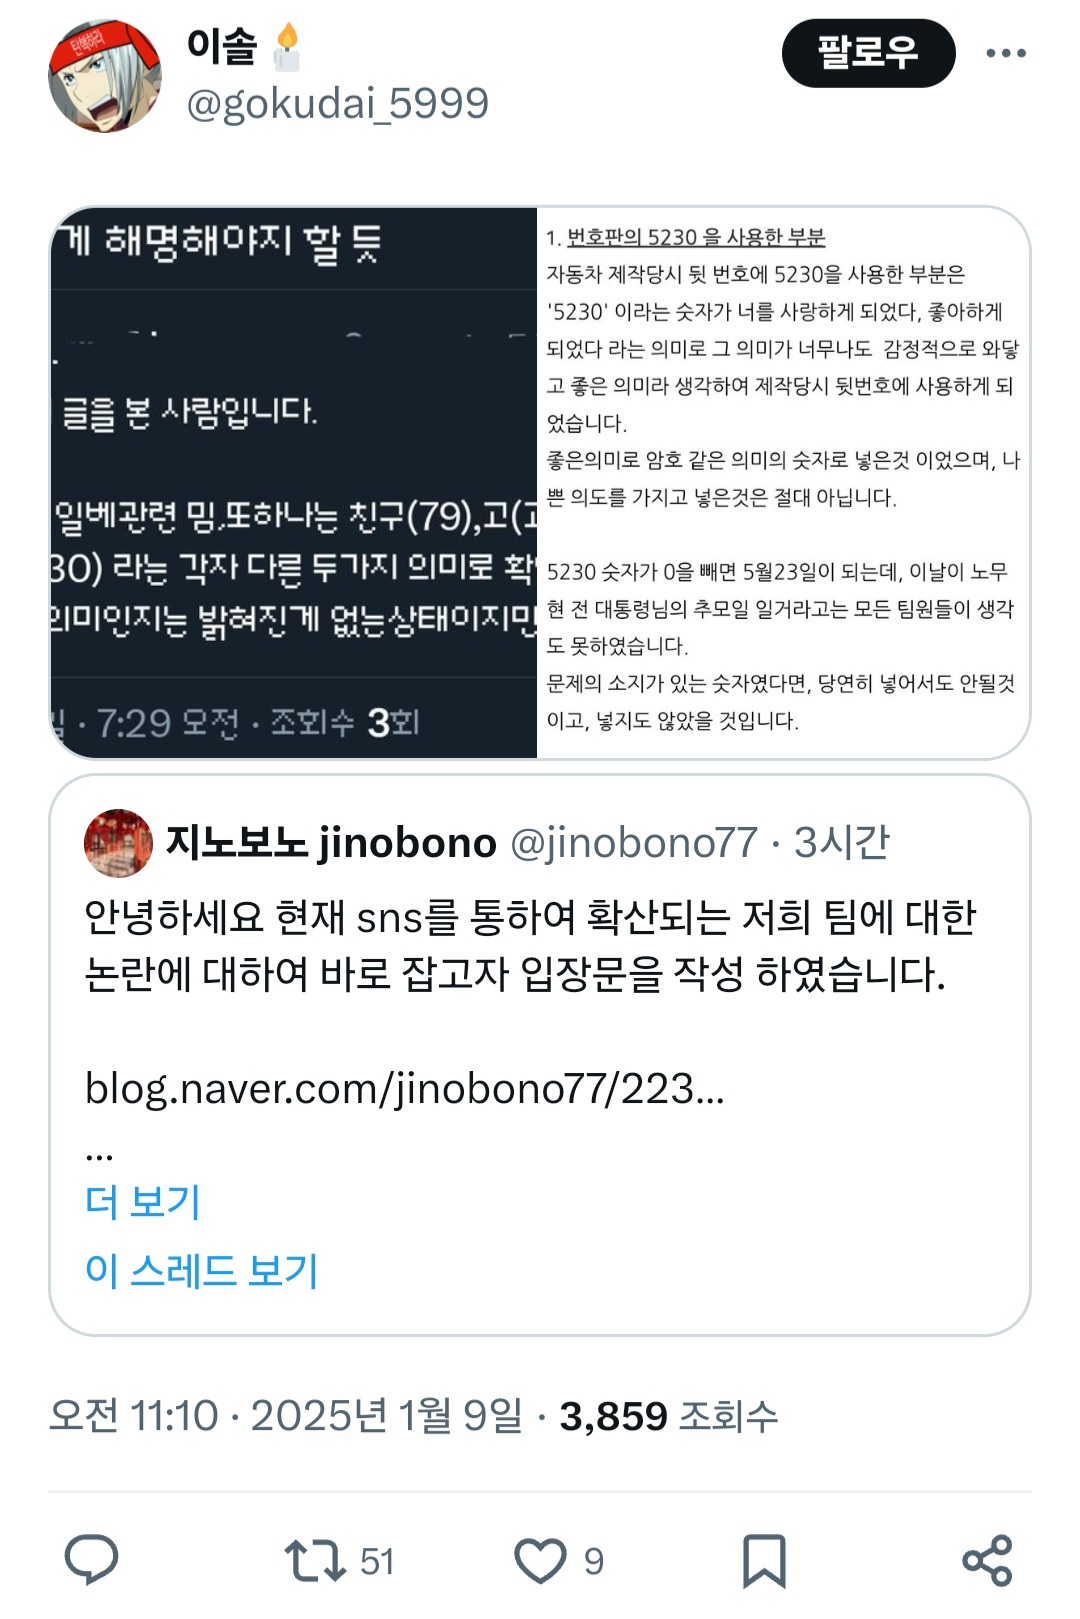Image resolution: width=1080 pixels, height=1619 pixels.
Task: View the retweet count 51
Action: pyautogui.click(x=377, y=1561)
